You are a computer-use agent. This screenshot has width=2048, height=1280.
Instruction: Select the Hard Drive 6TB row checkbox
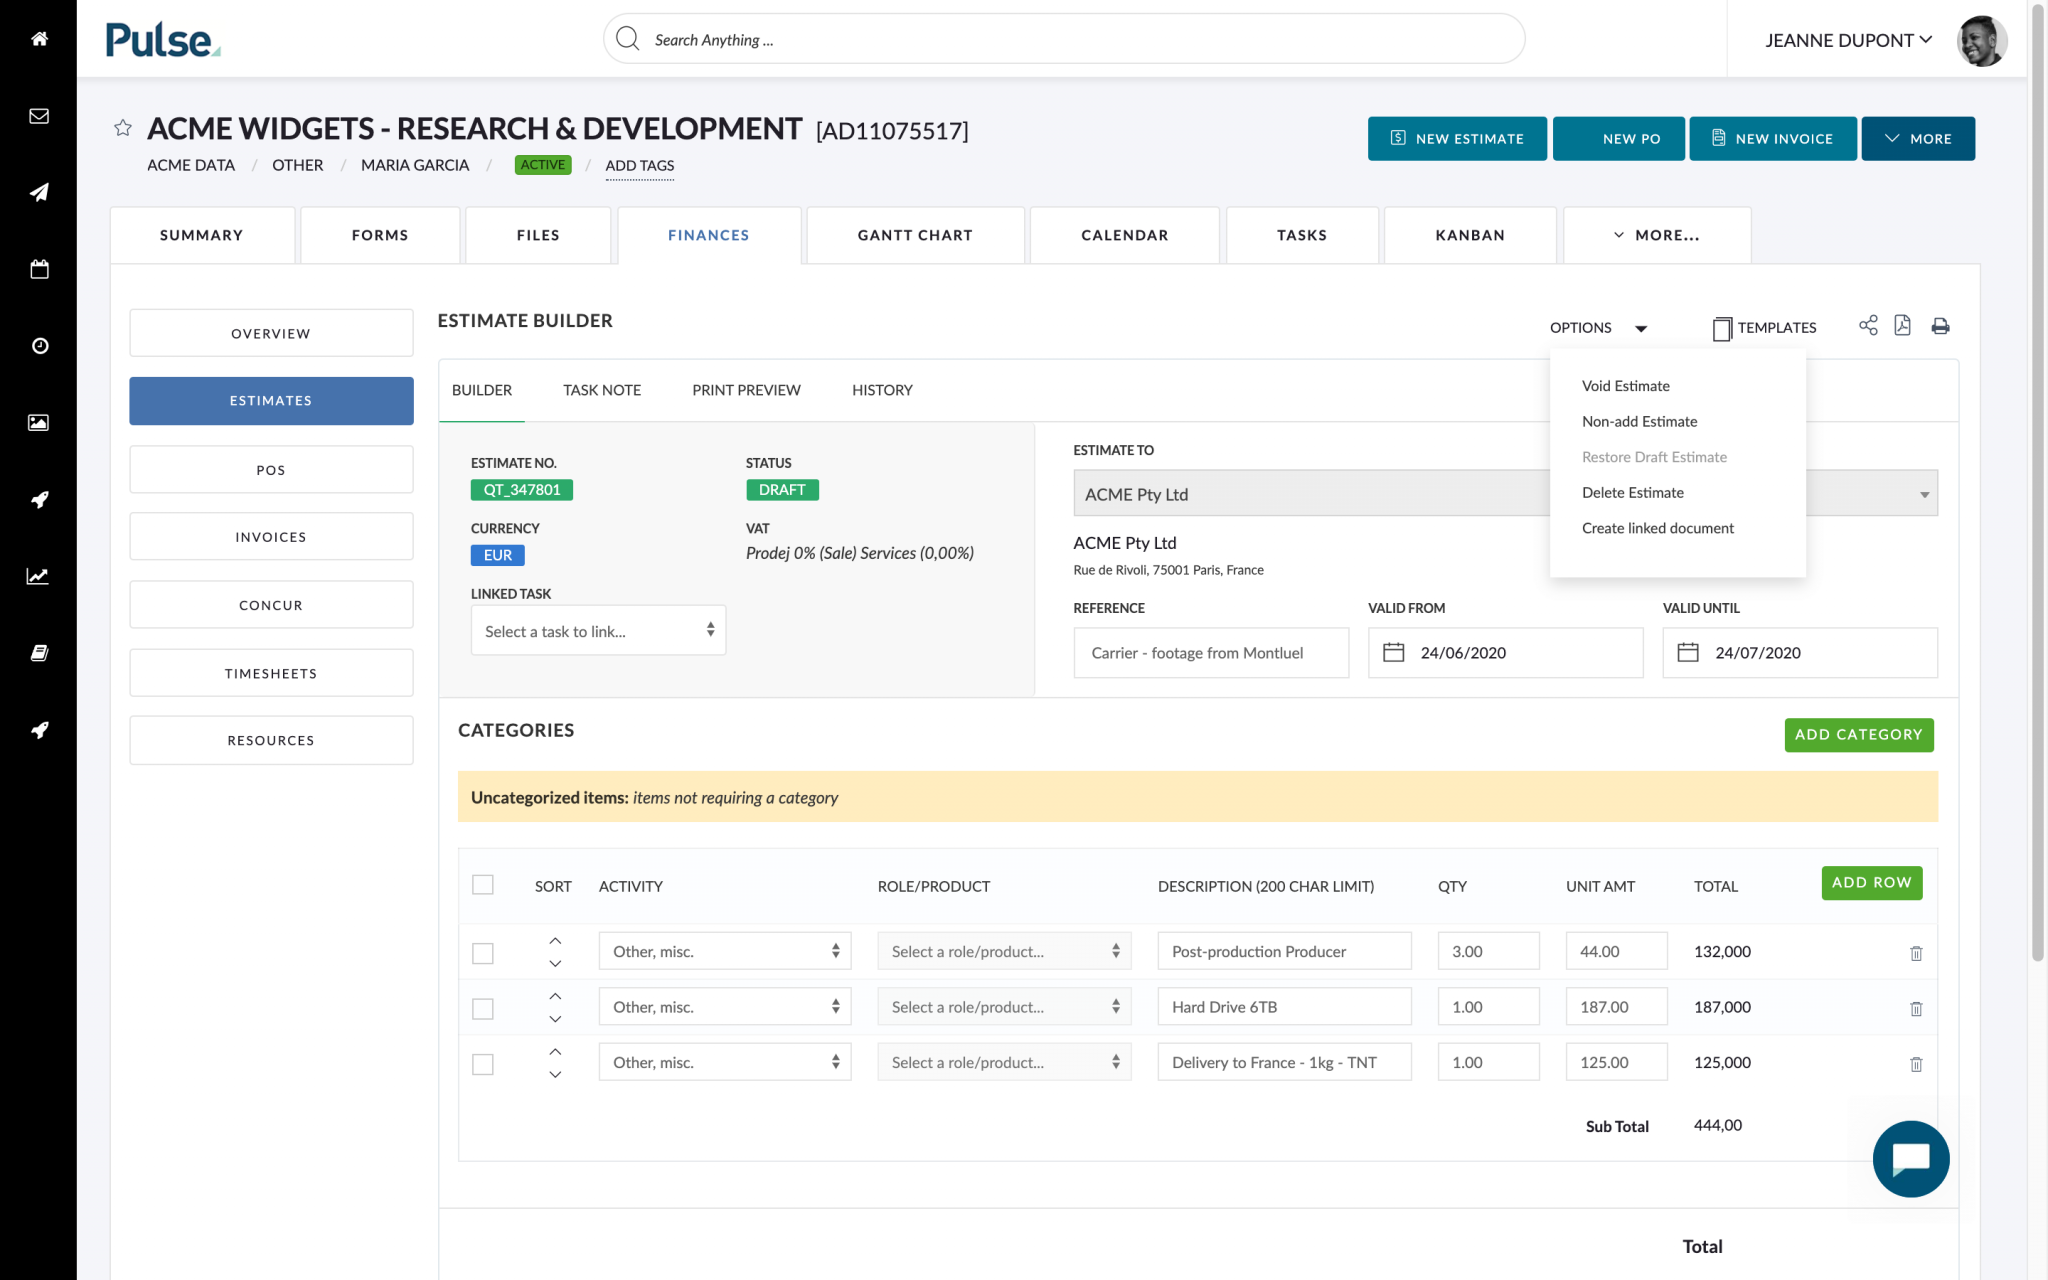click(483, 1008)
